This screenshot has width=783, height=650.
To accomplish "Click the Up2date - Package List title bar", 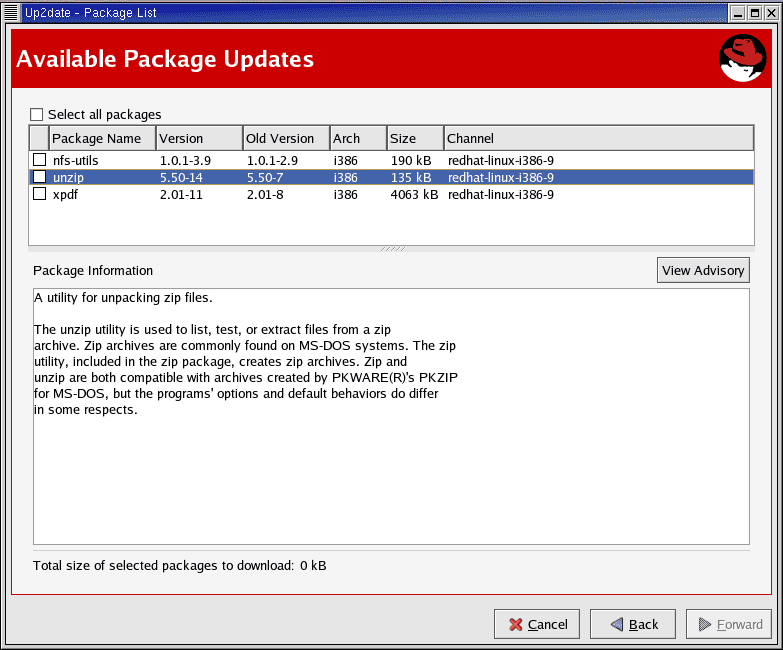I will 375,12.
